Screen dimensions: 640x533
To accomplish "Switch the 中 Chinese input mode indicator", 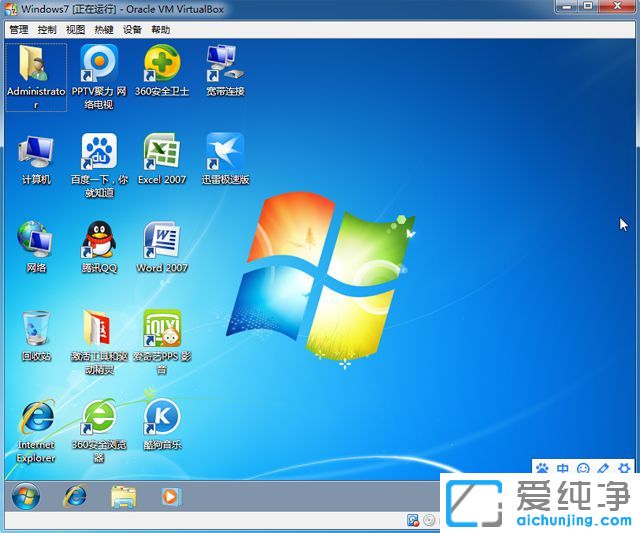I will [562, 468].
